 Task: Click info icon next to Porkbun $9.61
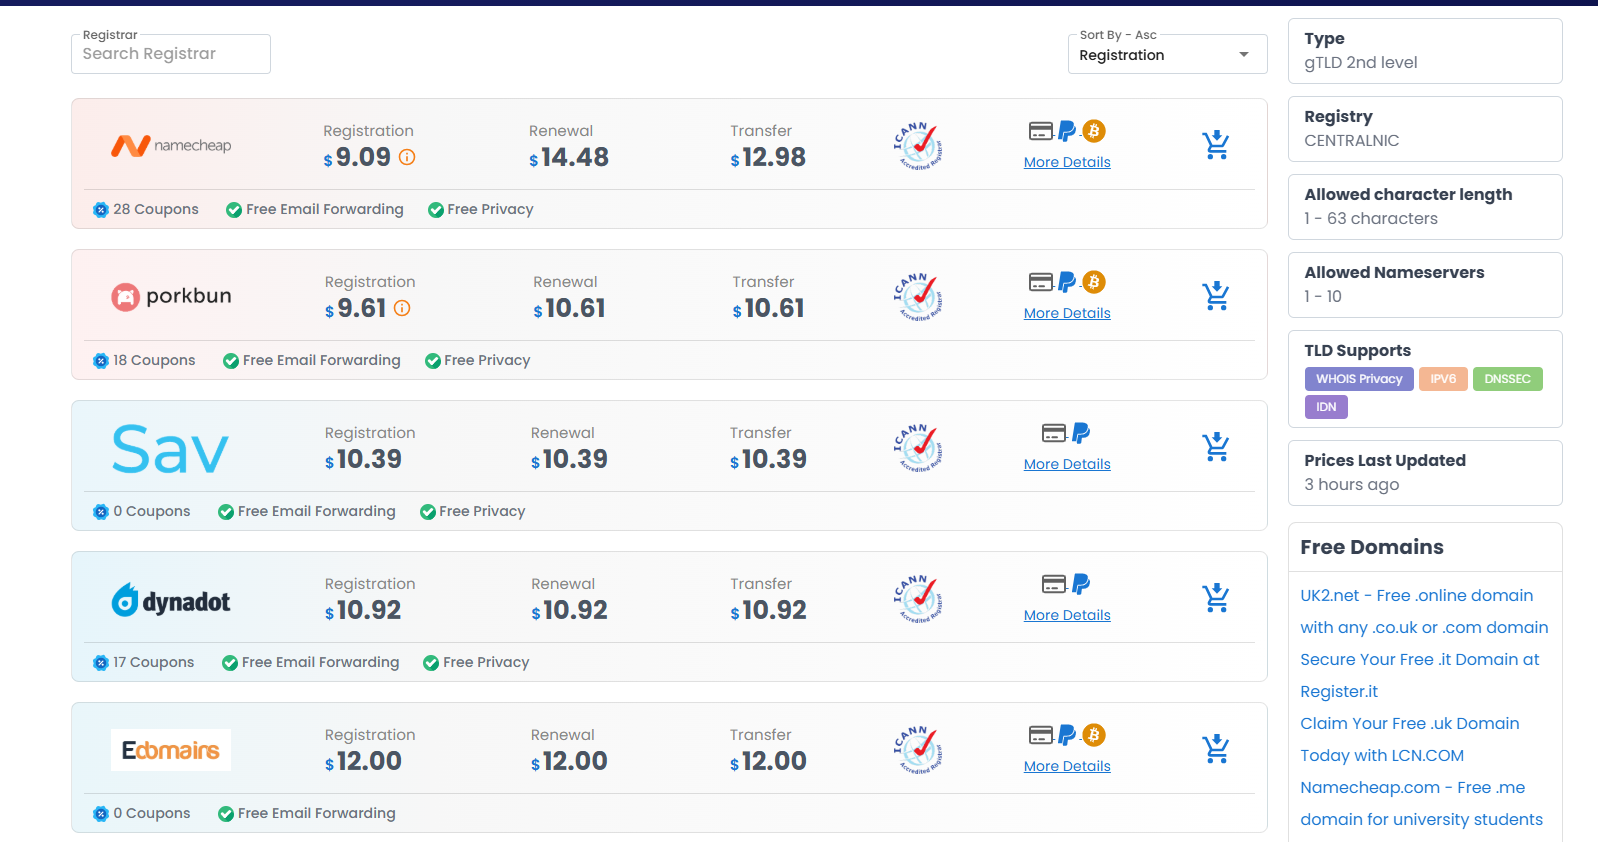click(402, 308)
